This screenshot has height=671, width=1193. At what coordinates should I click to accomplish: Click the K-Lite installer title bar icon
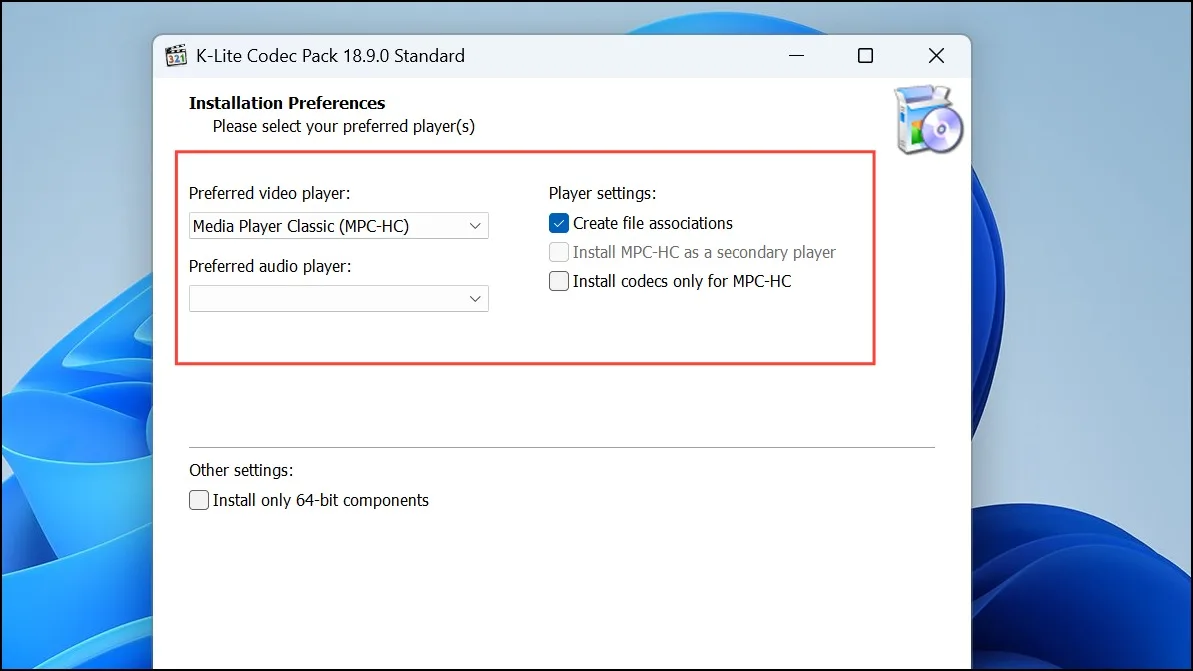[x=176, y=56]
